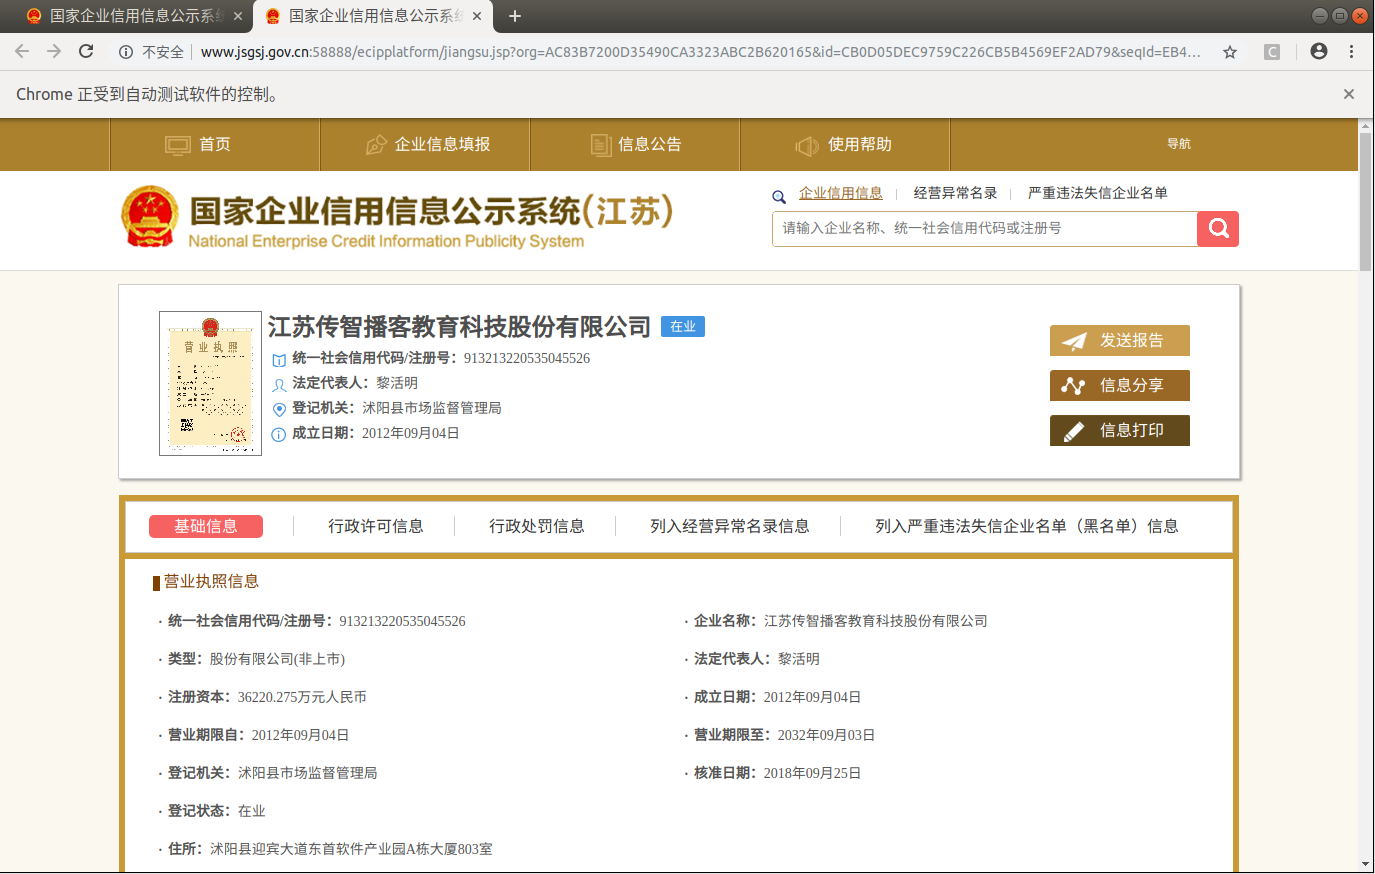The height and width of the screenshot is (874, 1375).
Task: Open the 首页 navigation item
Action: (x=214, y=145)
